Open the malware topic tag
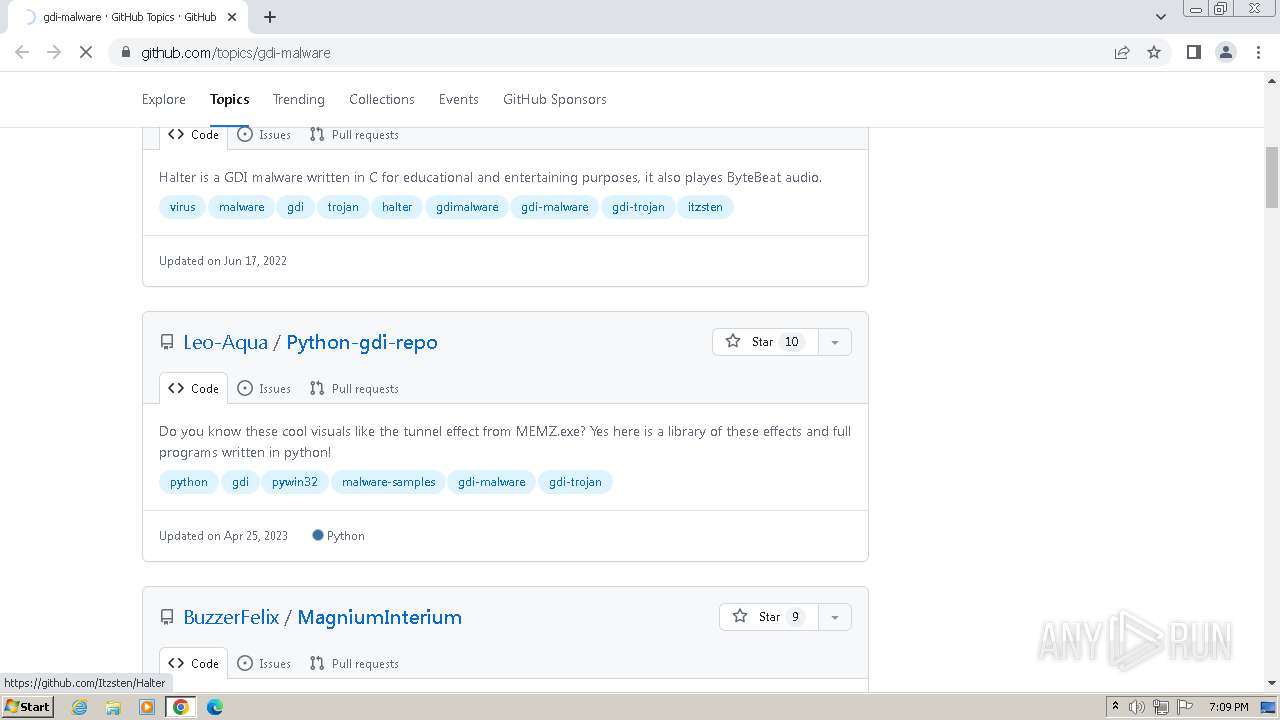1280x720 pixels. click(242, 207)
